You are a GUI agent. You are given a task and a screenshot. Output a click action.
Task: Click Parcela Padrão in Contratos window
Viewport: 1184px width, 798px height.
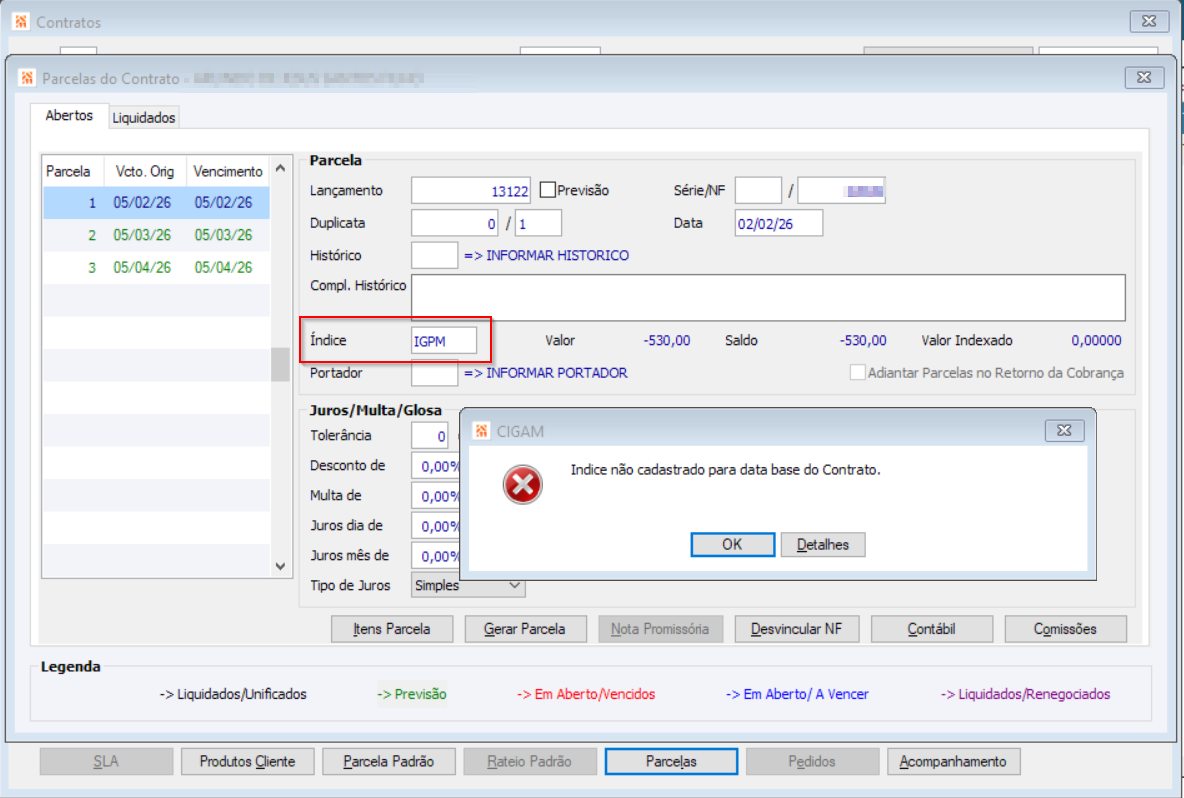pos(389,761)
